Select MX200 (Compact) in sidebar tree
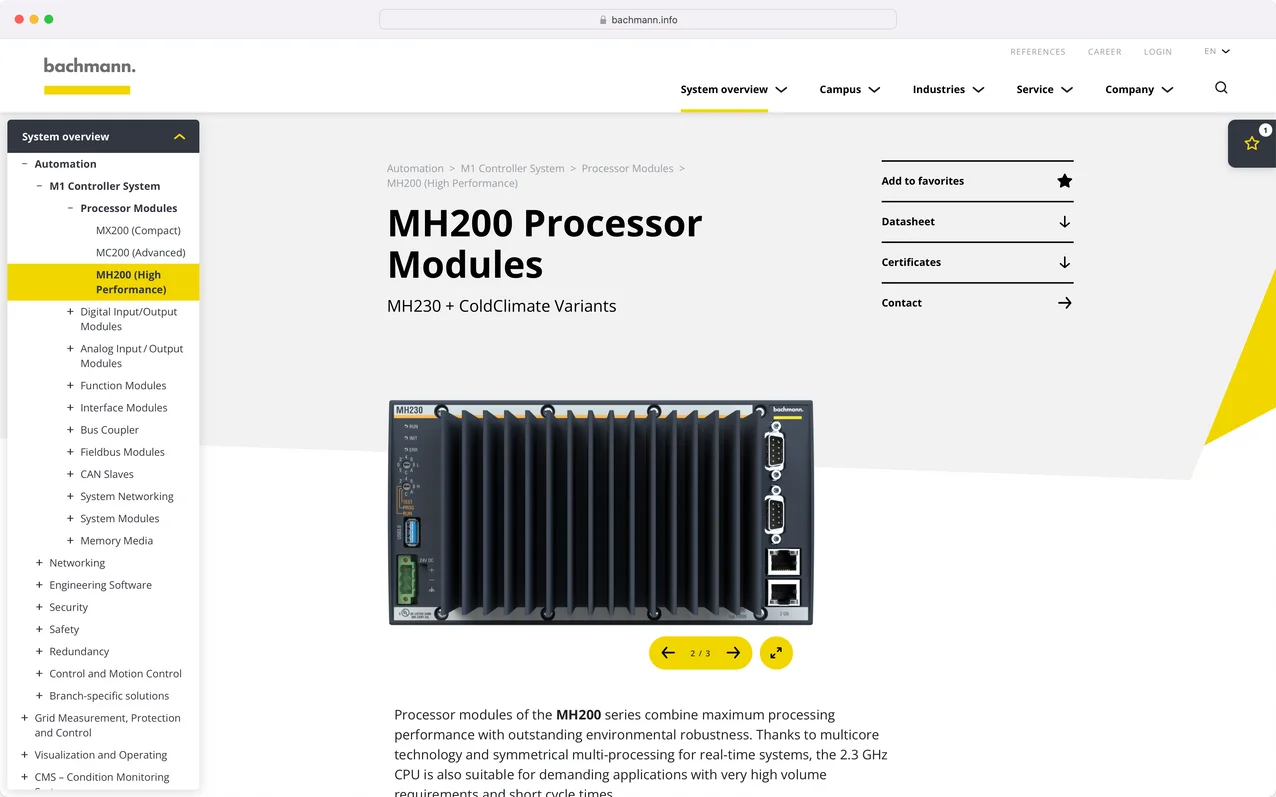This screenshot has width=1276, height=797. pyautogui.click(x=138, y=230)
